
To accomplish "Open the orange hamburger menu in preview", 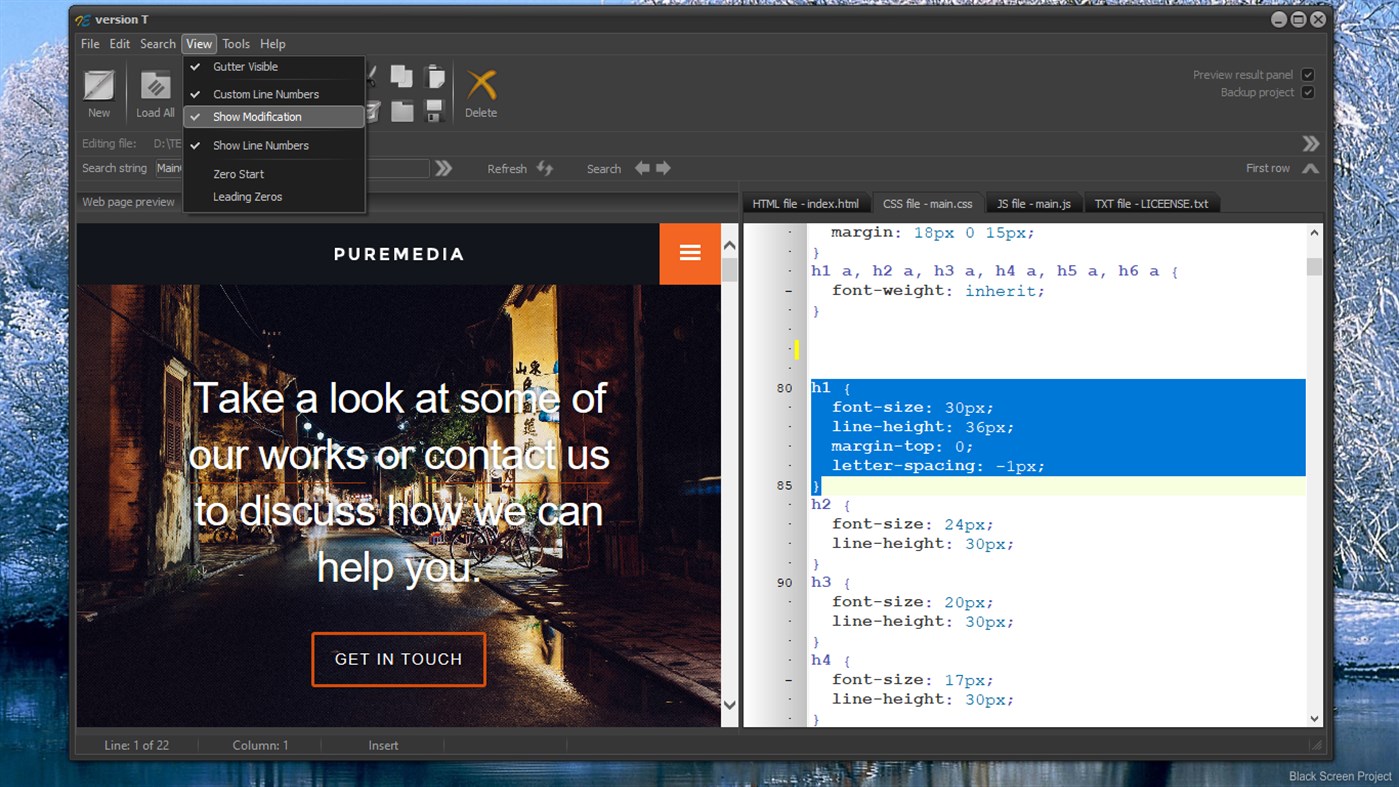I will coord(690,253).
